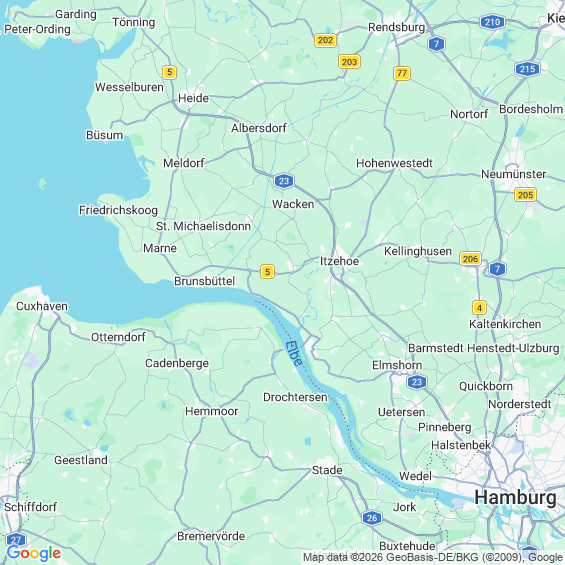Click the A7 shield near Kaltenkirchen

pyautogui.click(x=498, y=269)
